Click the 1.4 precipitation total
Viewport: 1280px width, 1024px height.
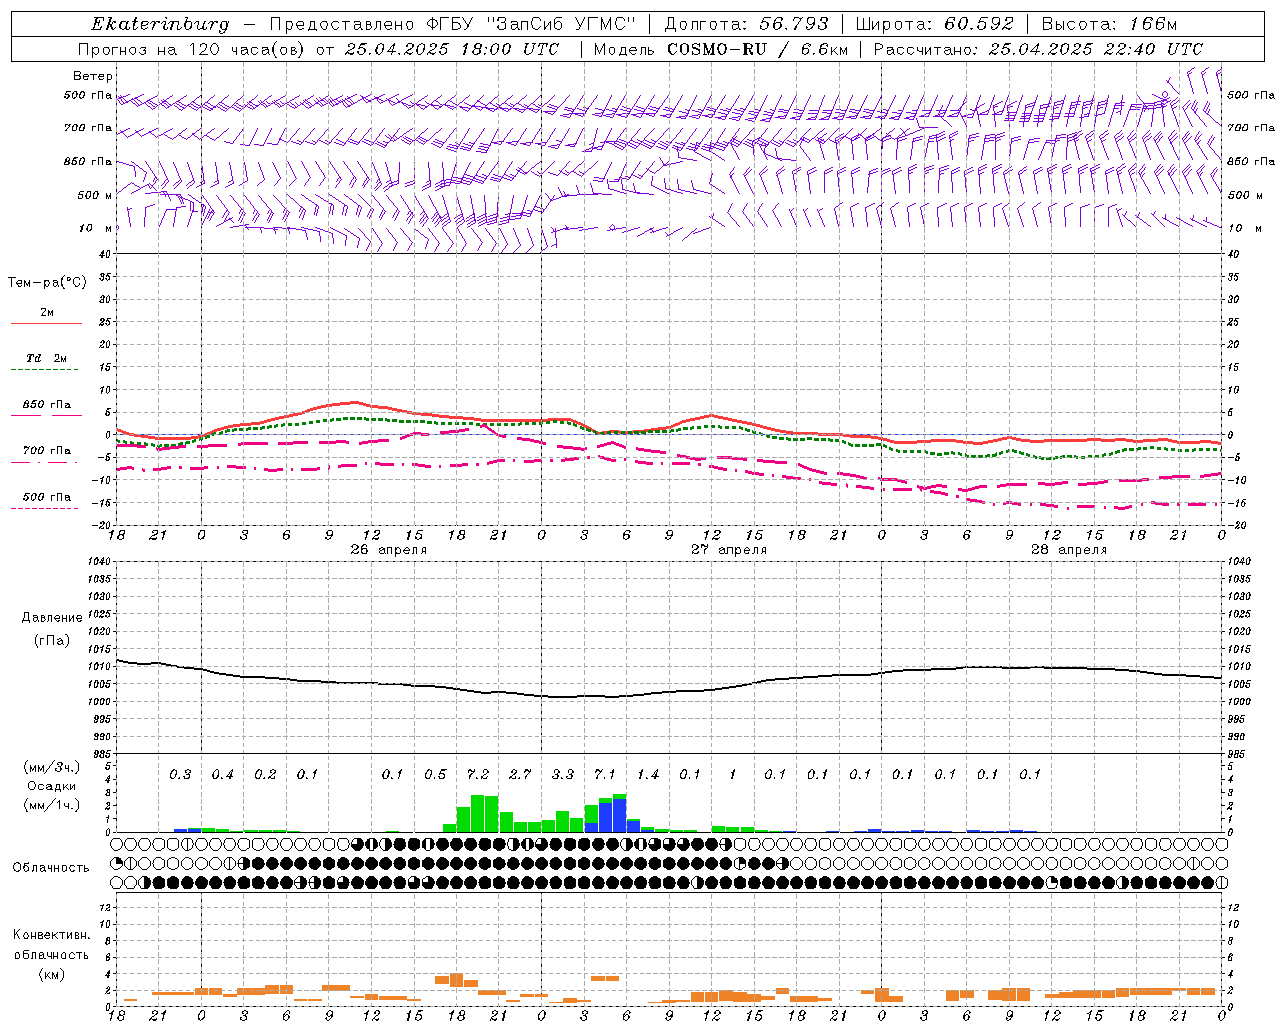coord(648,774)
